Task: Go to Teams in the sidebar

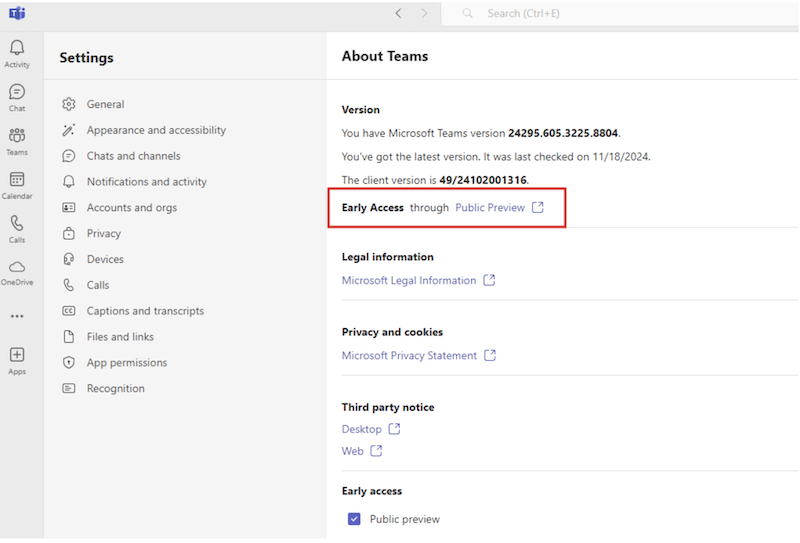Action: 17,138
